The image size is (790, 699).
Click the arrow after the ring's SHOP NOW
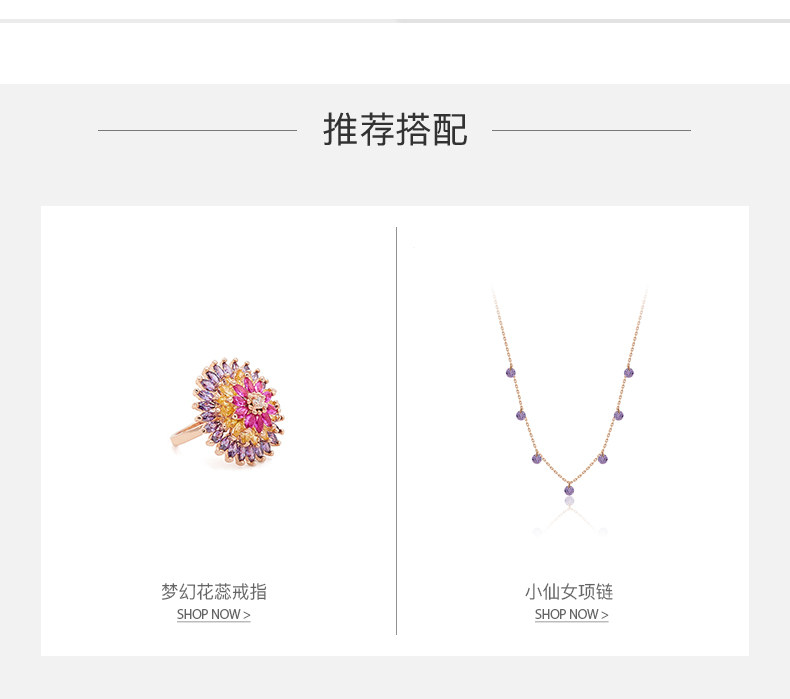tap(247, 615)
